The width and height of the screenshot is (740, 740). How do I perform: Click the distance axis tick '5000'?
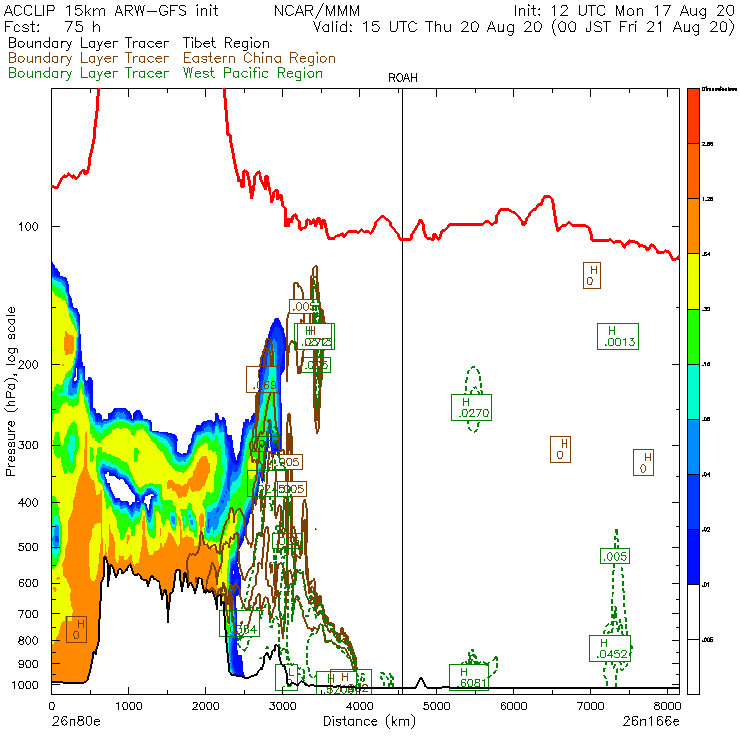click(x=436, y=706)
